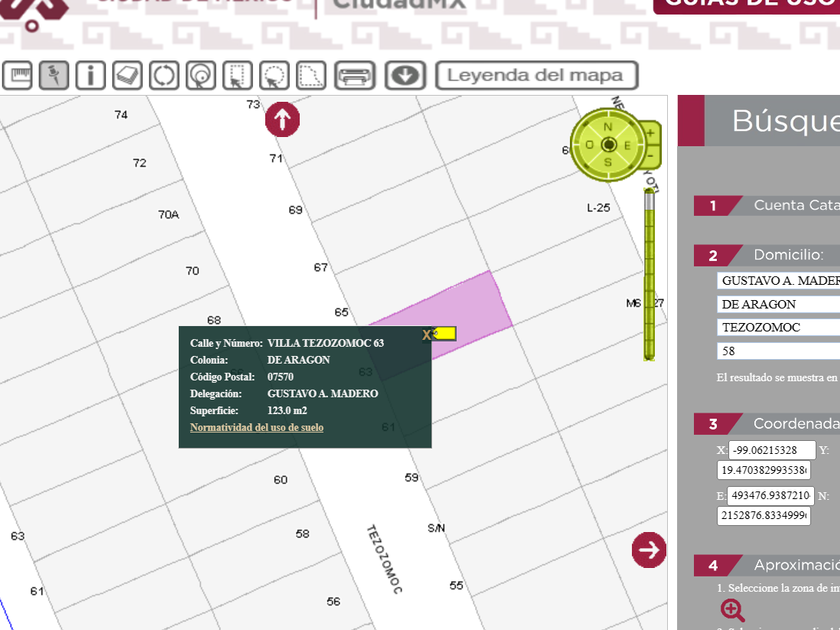
Task: Click the X coordinate input field
Action: (771, 450)
